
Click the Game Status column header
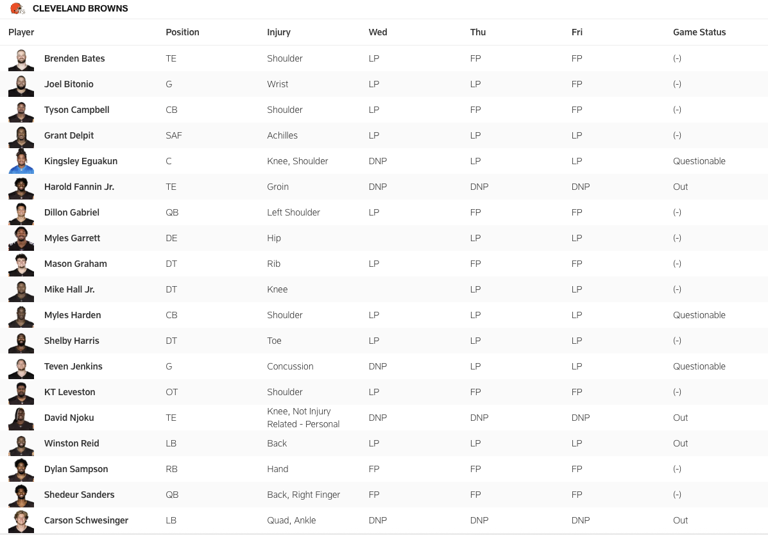pyautogui.click(x=699, y=32)
